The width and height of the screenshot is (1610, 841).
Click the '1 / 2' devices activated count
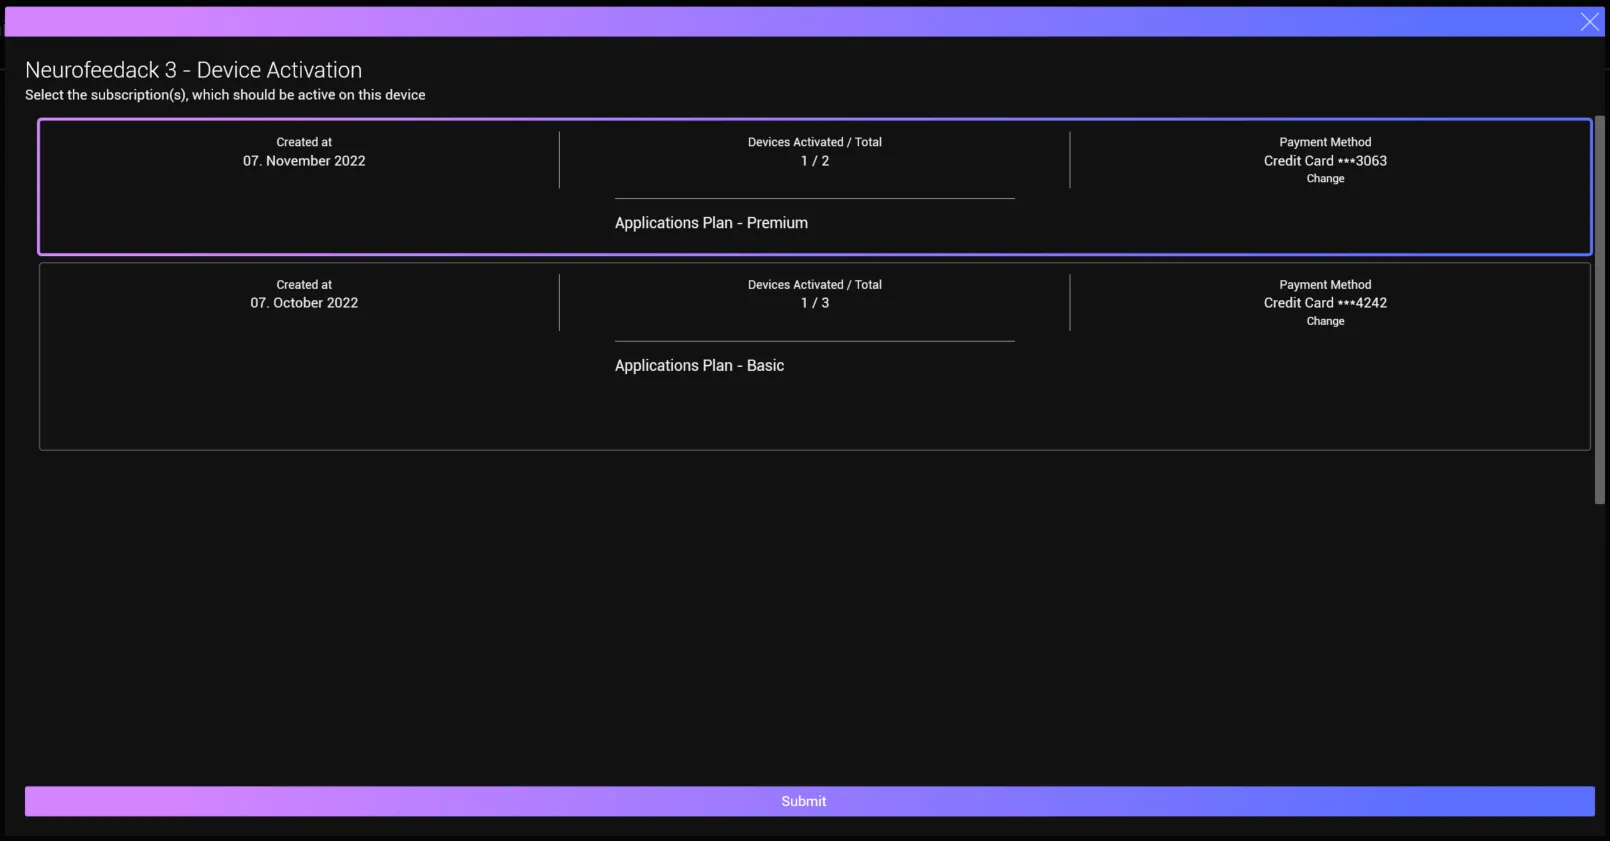click(815, 161)
